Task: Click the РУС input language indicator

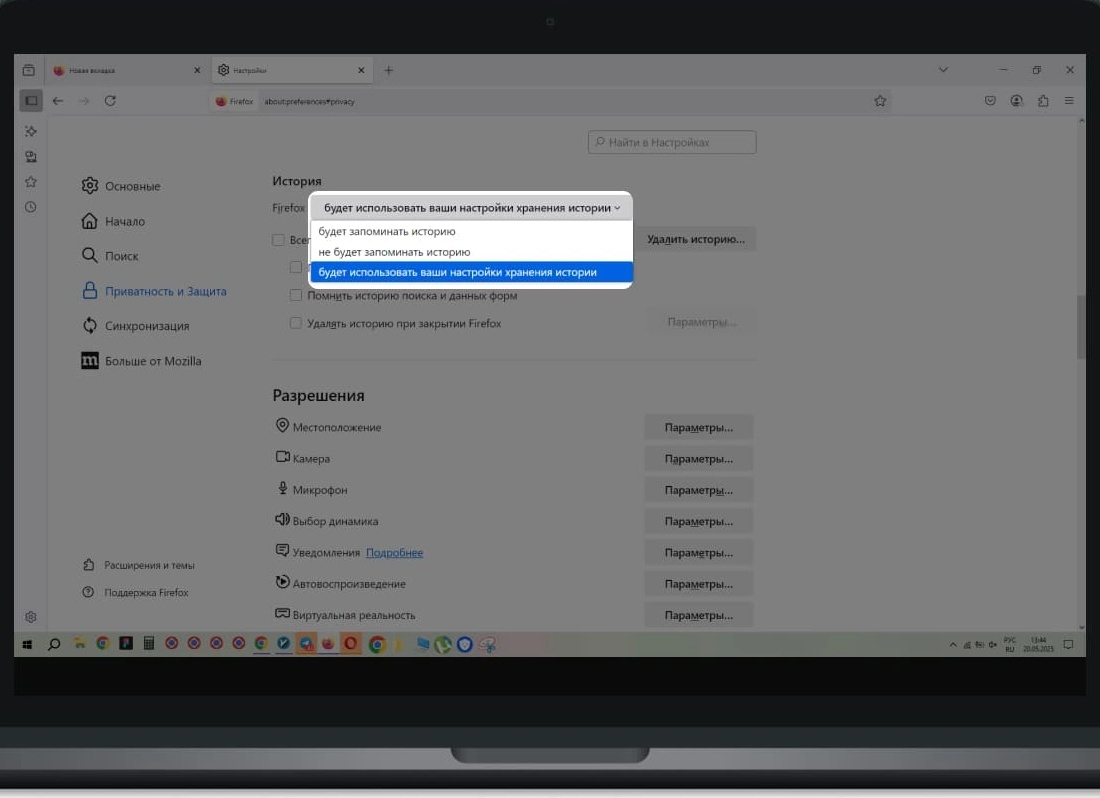Action: click(1010, 644)
